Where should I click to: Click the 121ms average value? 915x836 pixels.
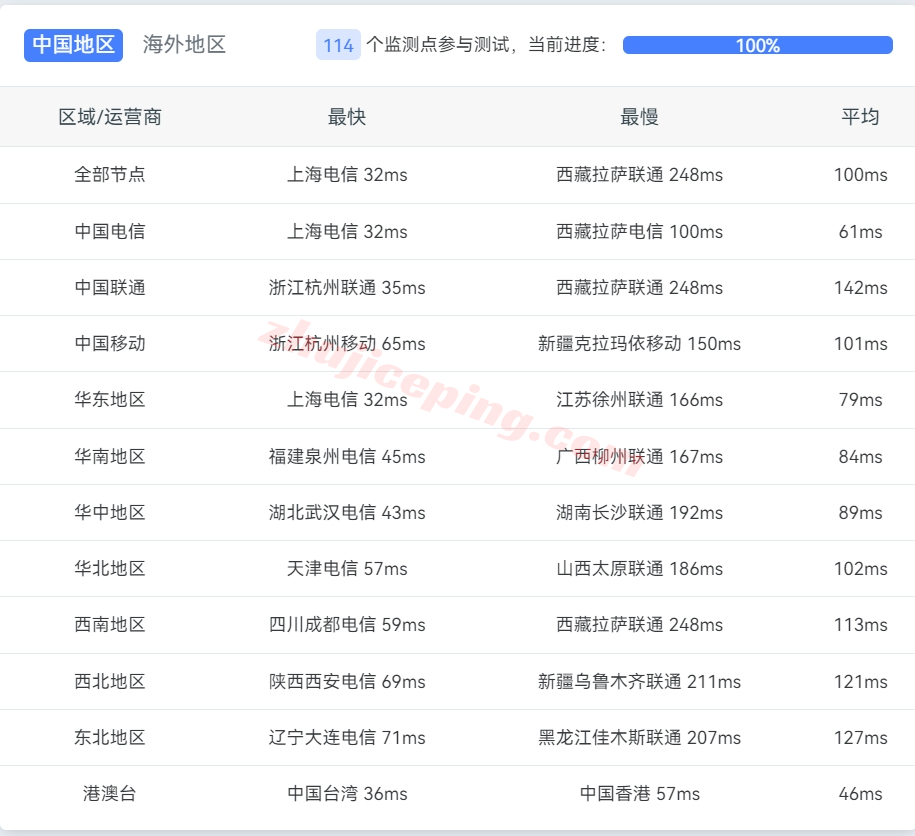tap(860, 681)
